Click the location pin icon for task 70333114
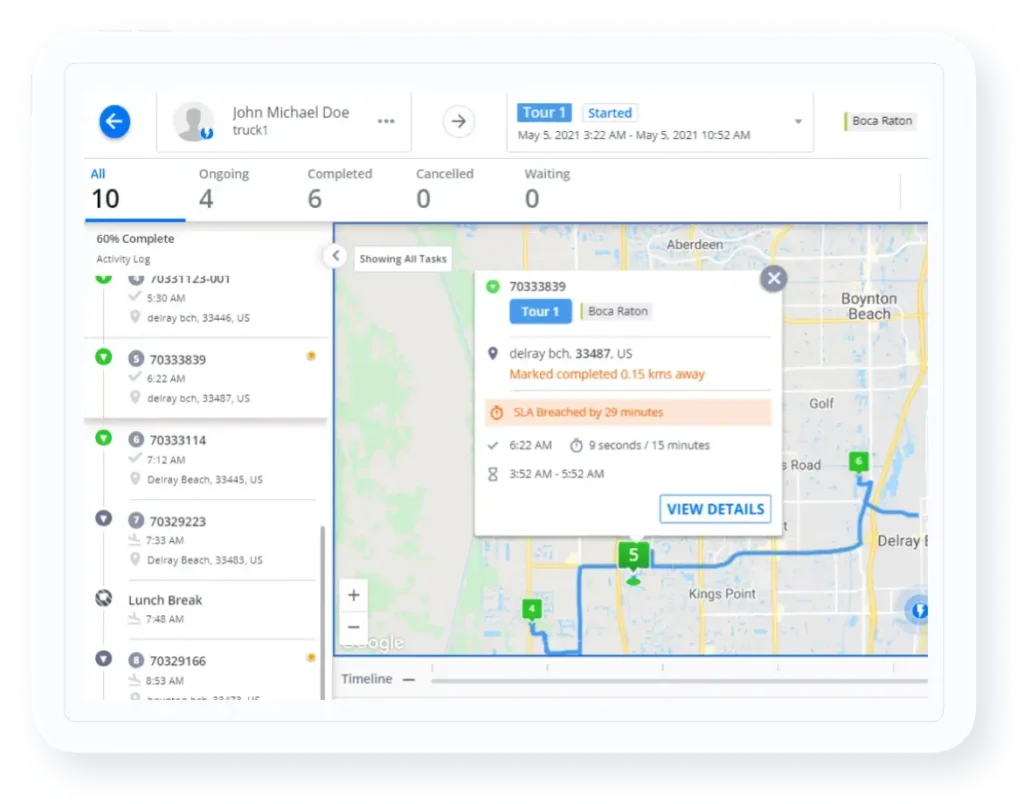 click(x=135, y=479)
